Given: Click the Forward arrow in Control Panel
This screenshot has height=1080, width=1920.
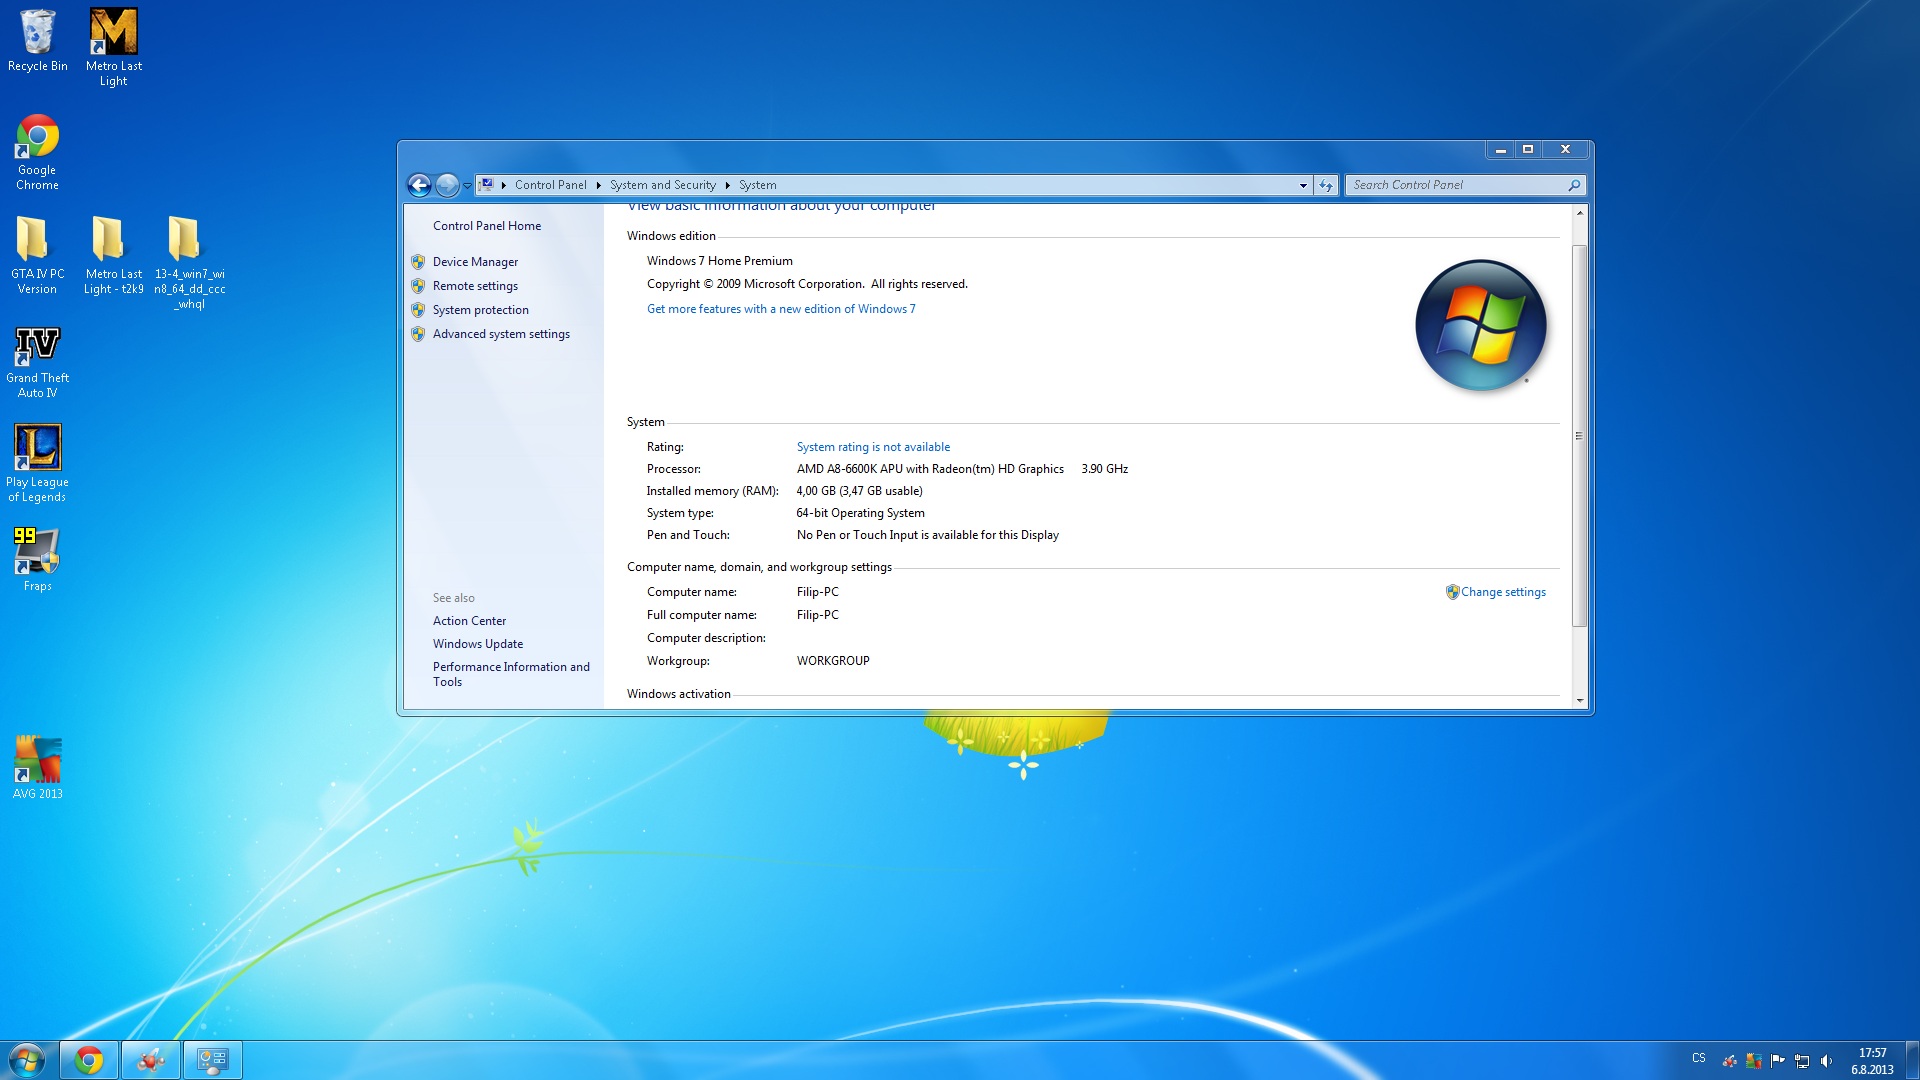Looking at the screenshot, I should click(447, 185).
